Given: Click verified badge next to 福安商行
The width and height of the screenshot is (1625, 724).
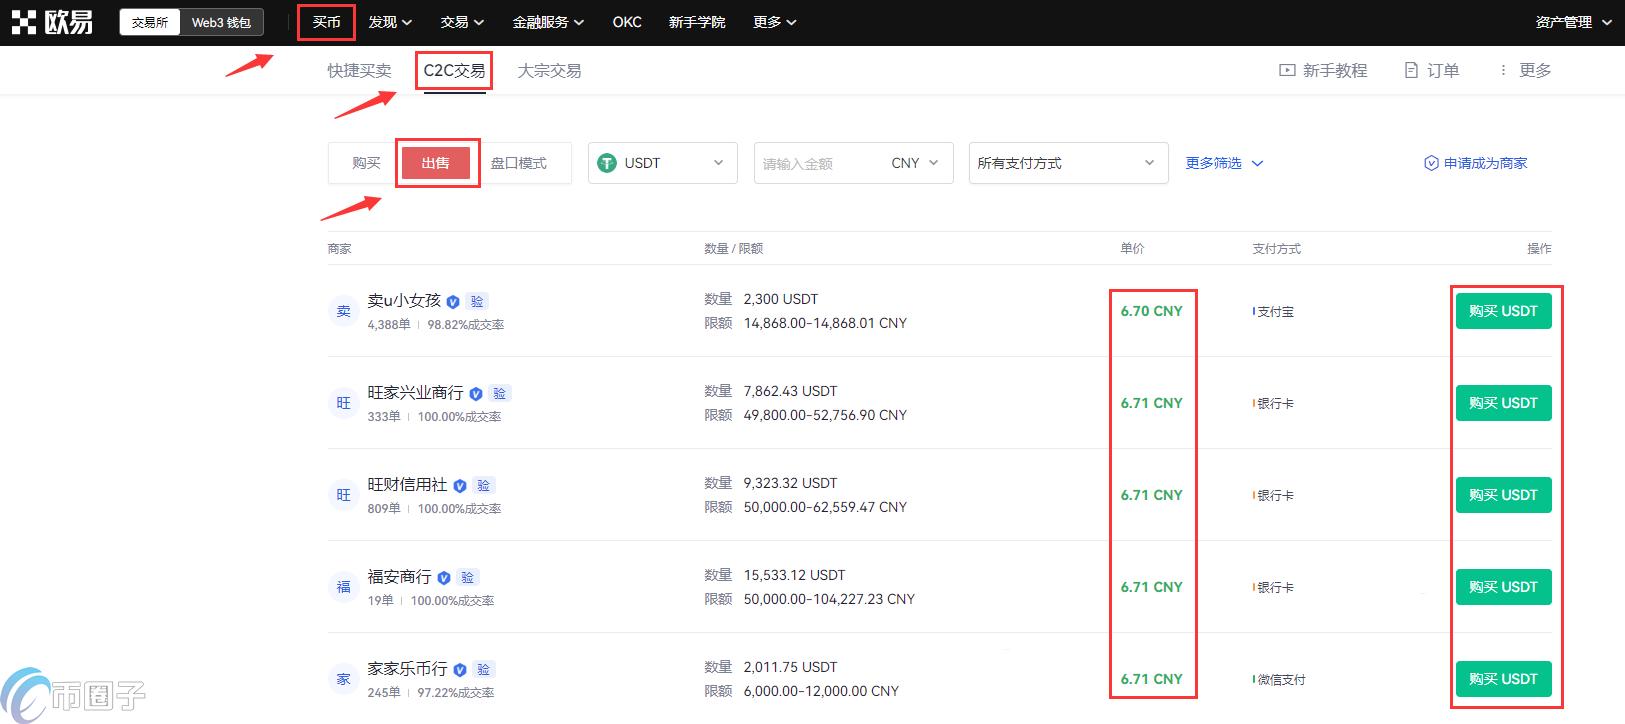Looking at the screenshot, I should (444, 577).
